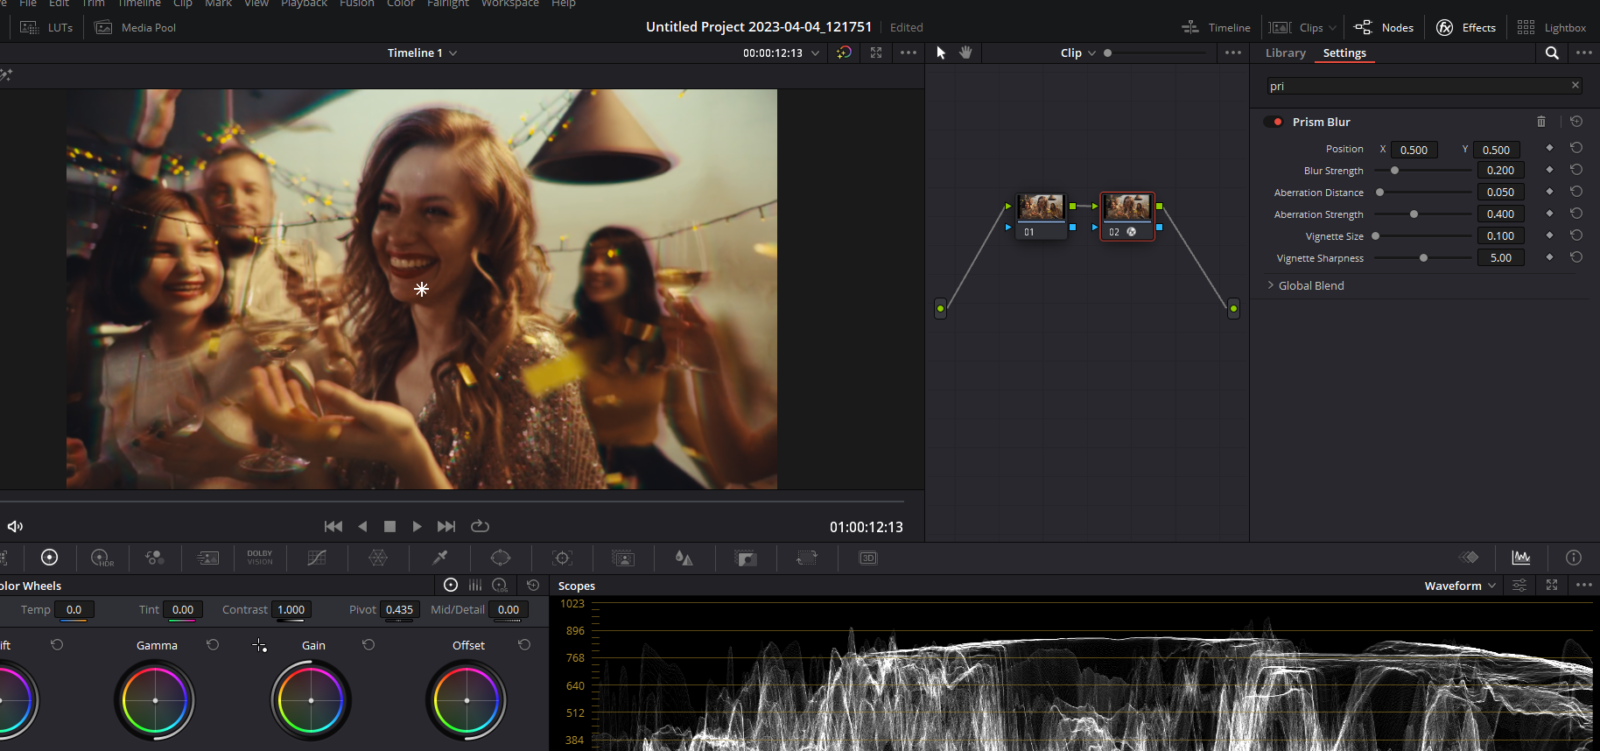1600x751 pixels.
Task: Open the Motion Effects palette
Action: click(x=208, y=558)
